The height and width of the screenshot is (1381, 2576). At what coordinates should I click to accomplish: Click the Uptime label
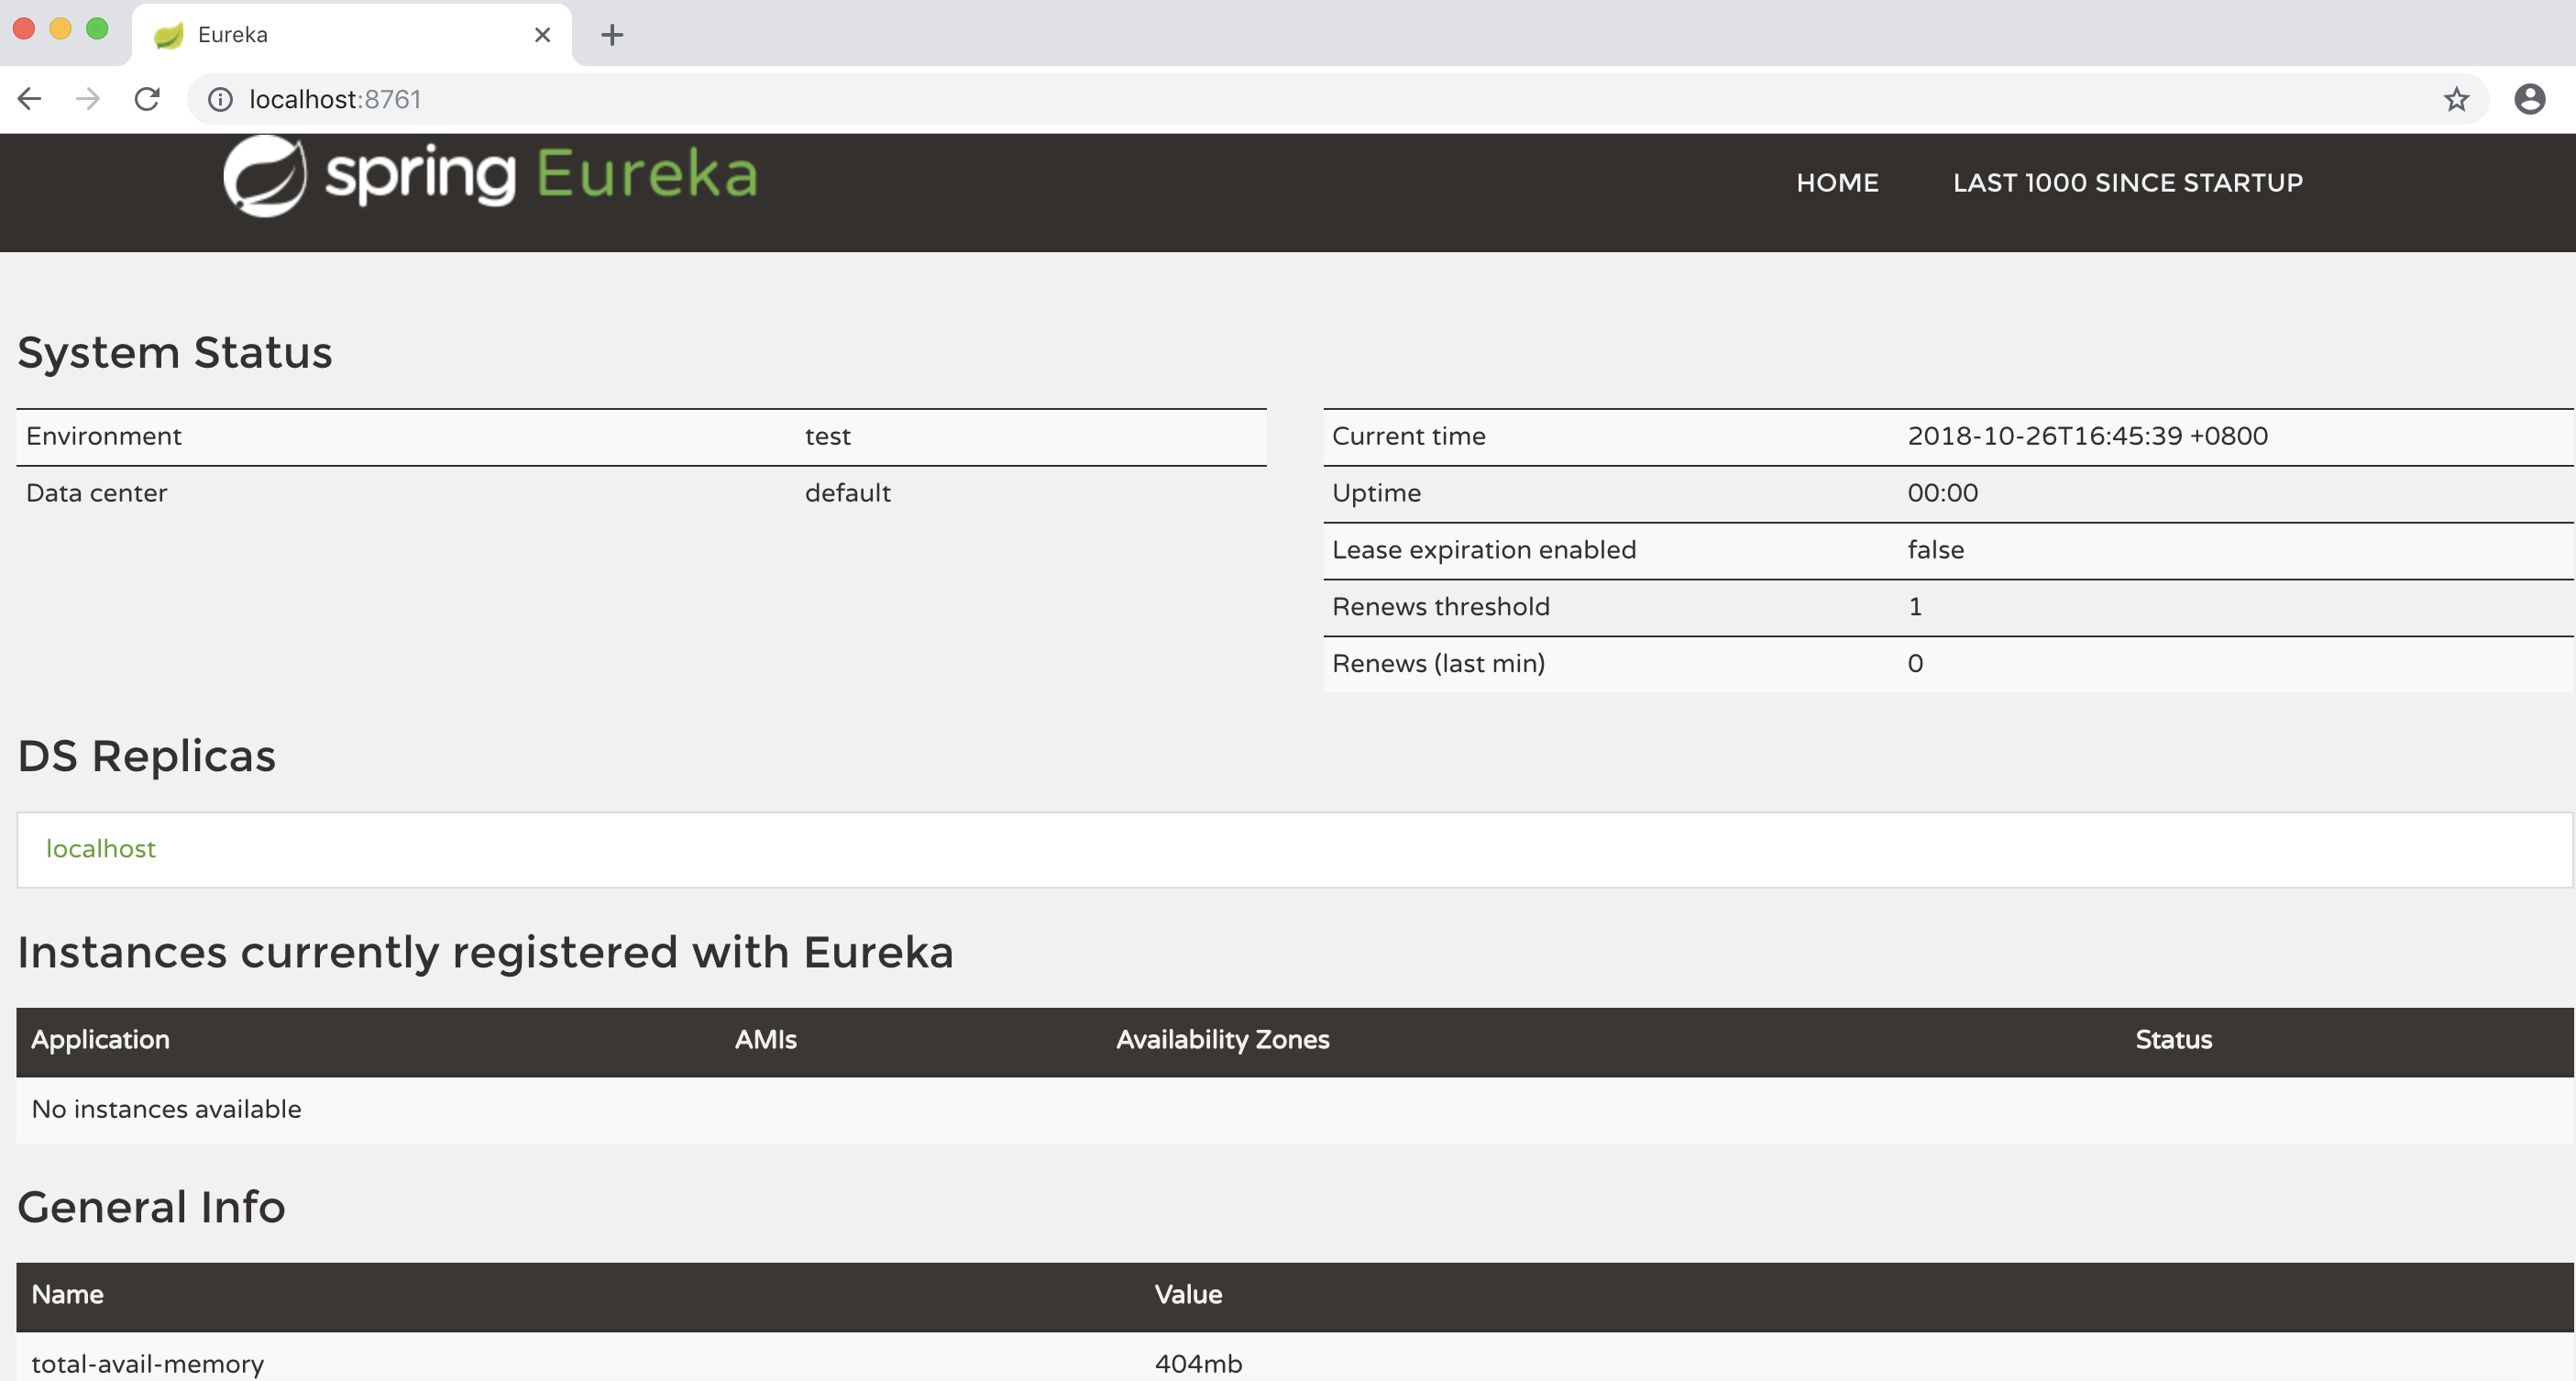1376,493
